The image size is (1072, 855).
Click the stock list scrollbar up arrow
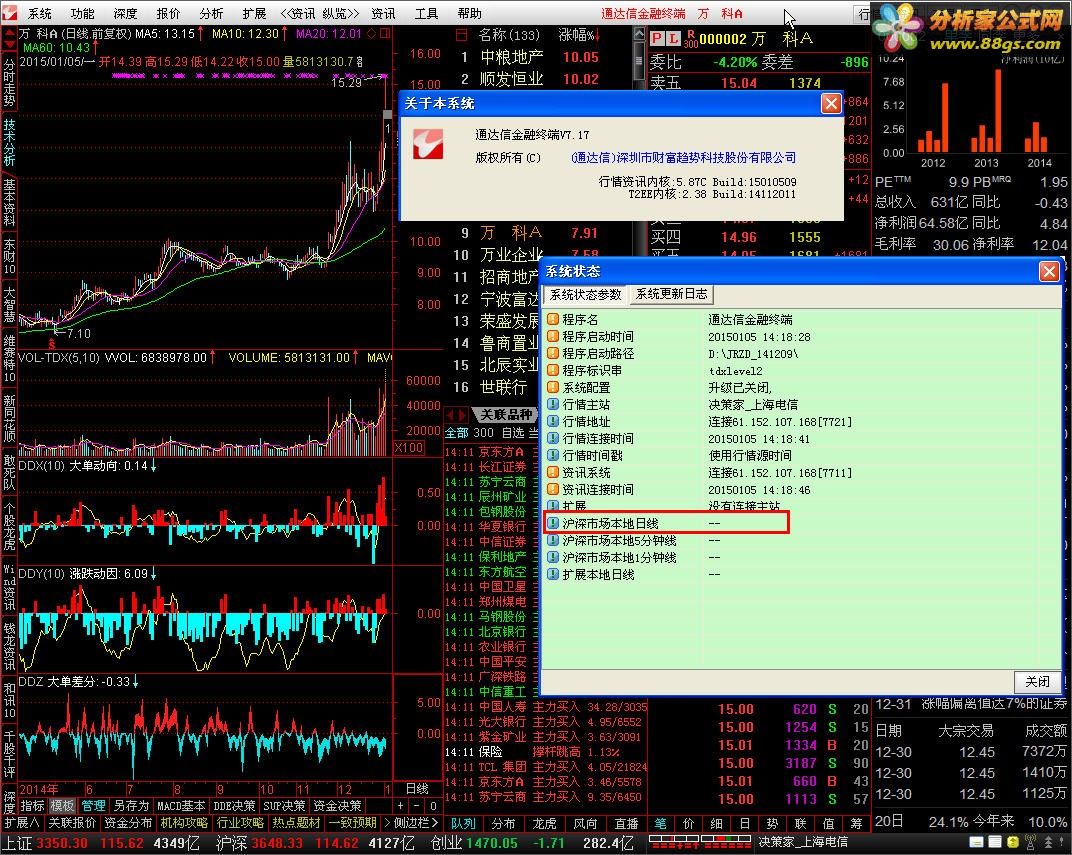click(x=639, y=33)
